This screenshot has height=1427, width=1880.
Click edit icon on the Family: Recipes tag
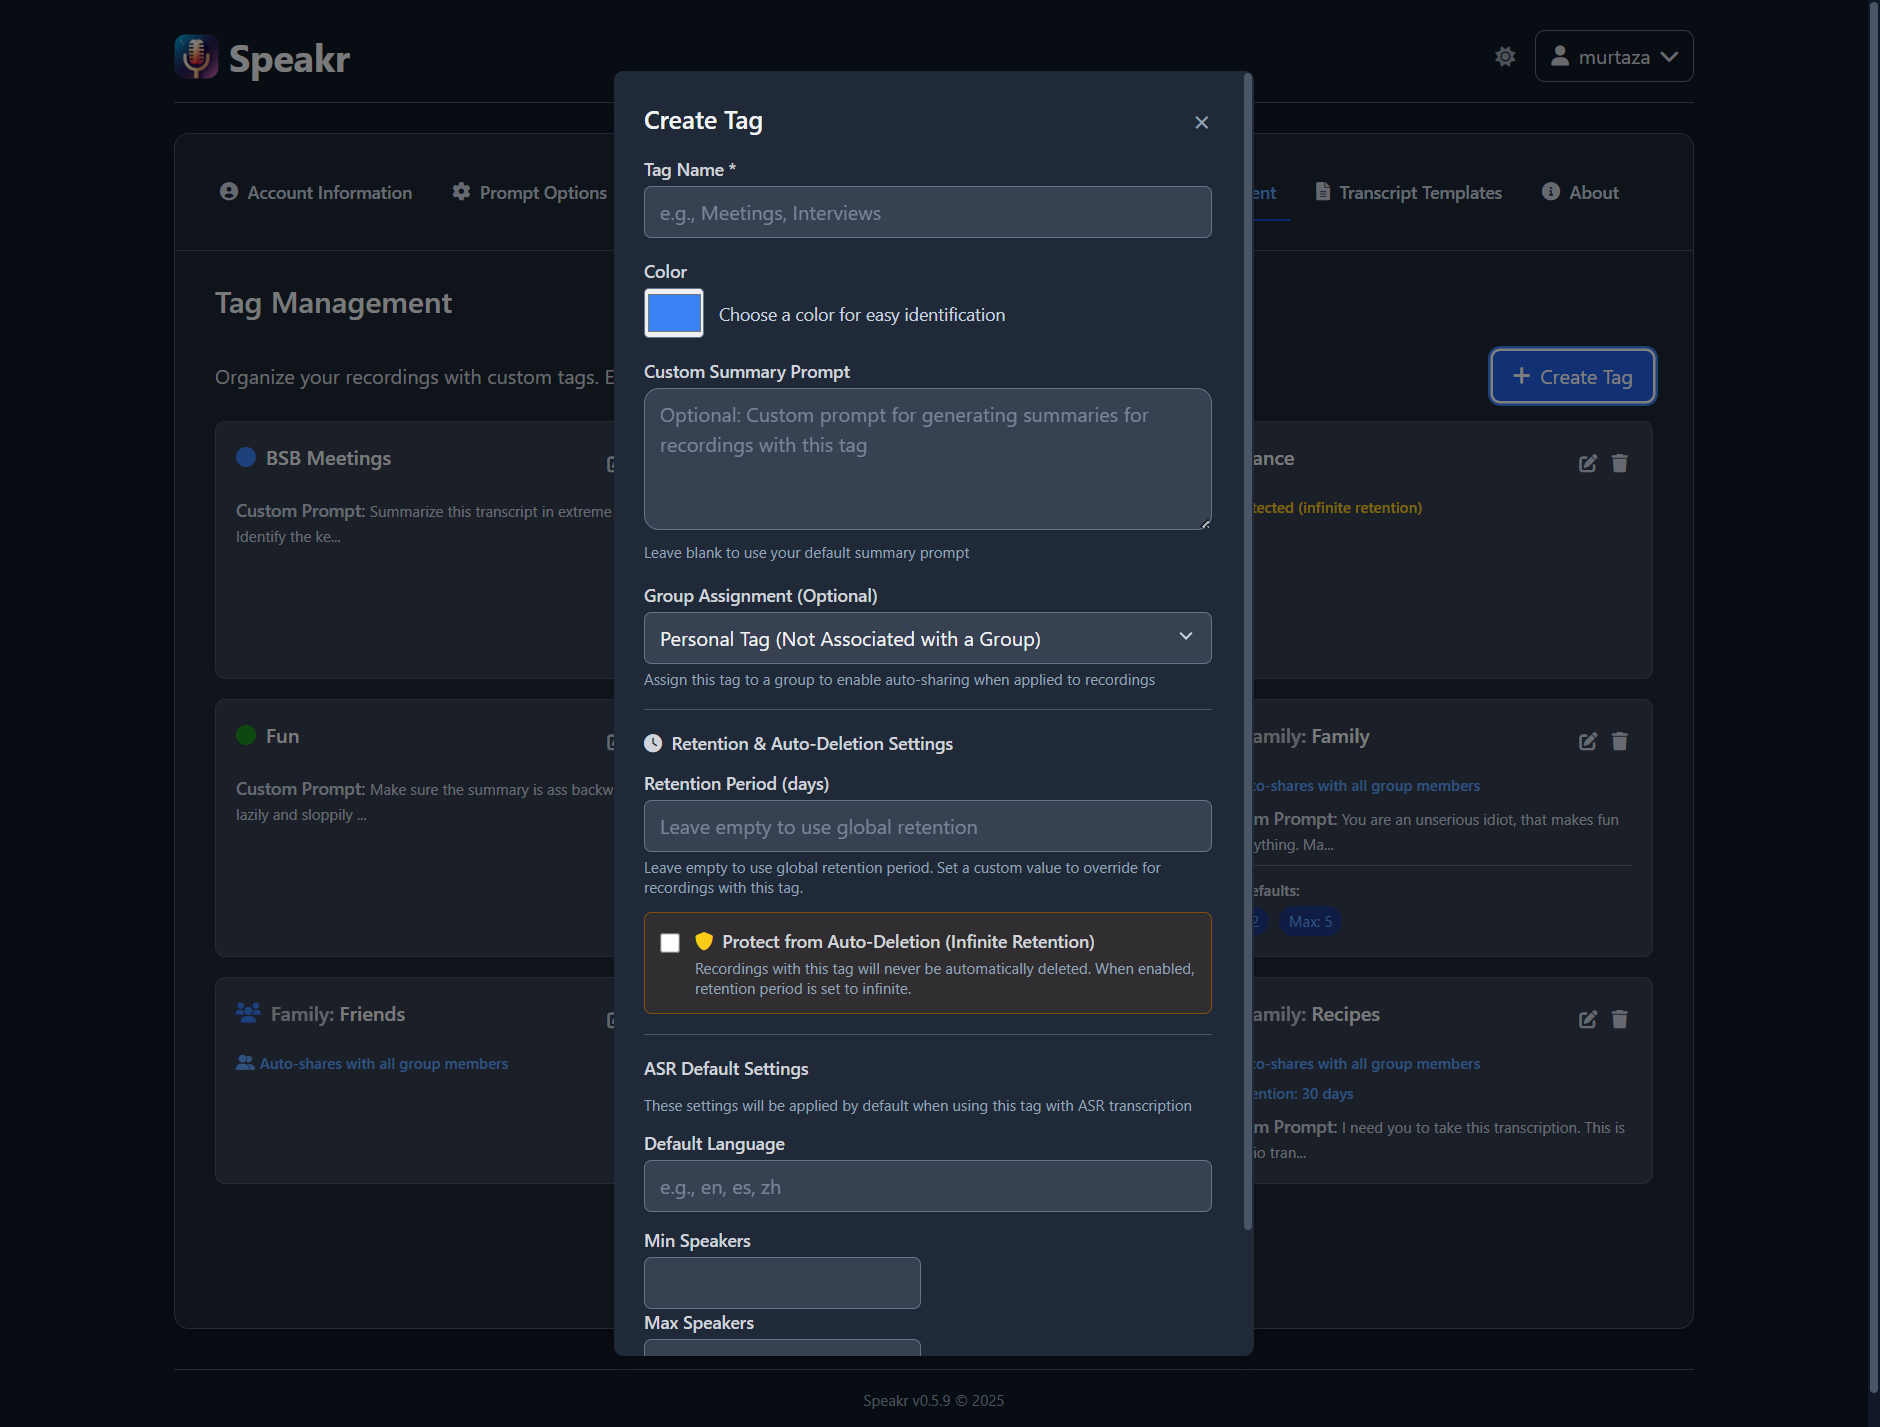(1587, 1019)
